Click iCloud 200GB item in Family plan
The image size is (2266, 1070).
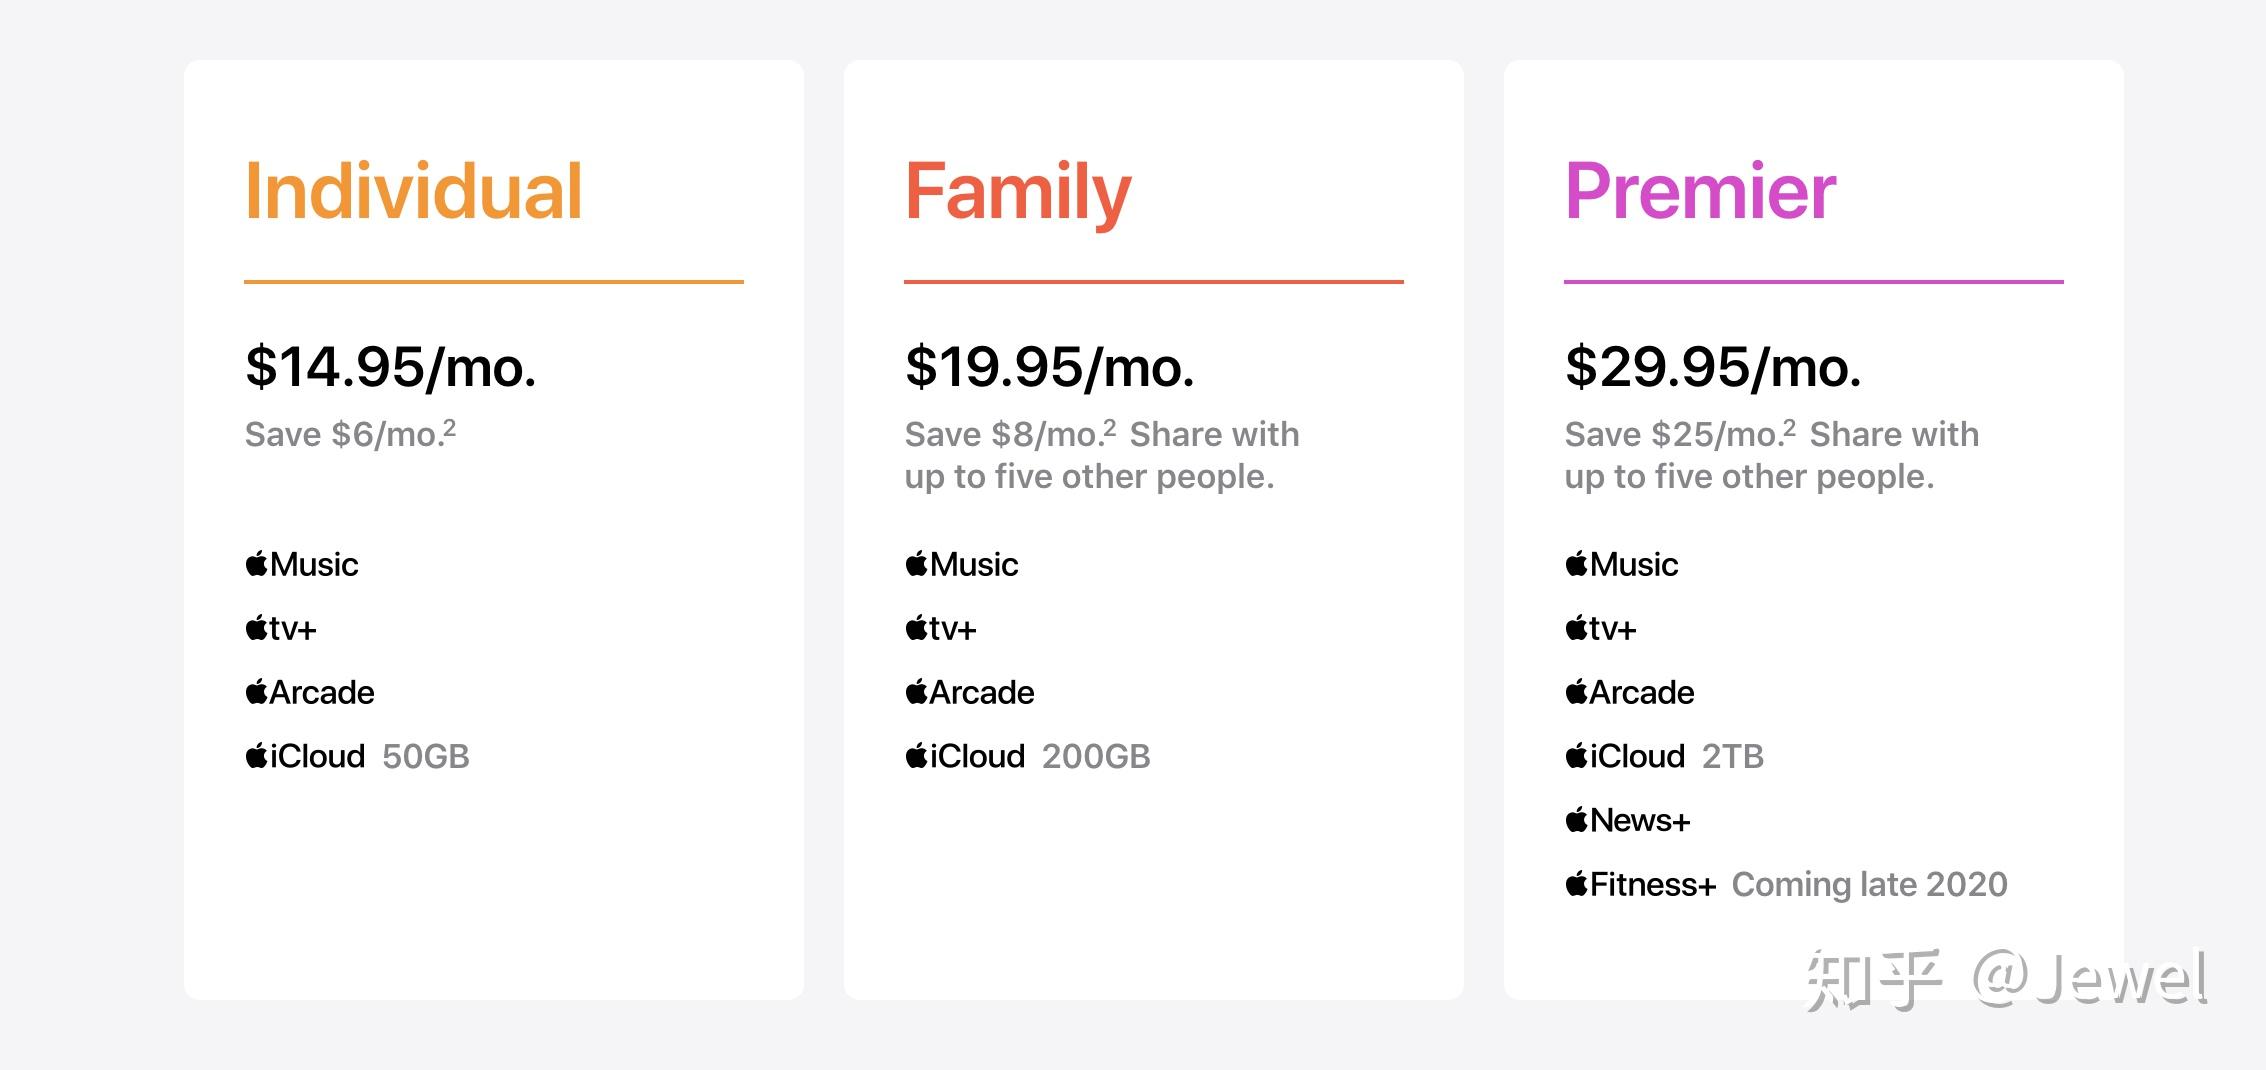pyautogui.click(x=1028, y=756)
